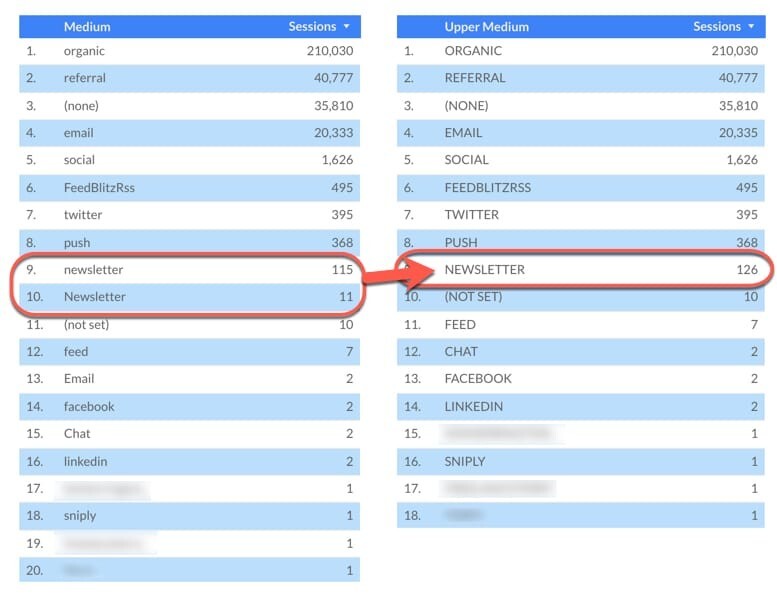777x605 pixels.
Task: Sort by the Medium column header
Action: coord(87,27)
